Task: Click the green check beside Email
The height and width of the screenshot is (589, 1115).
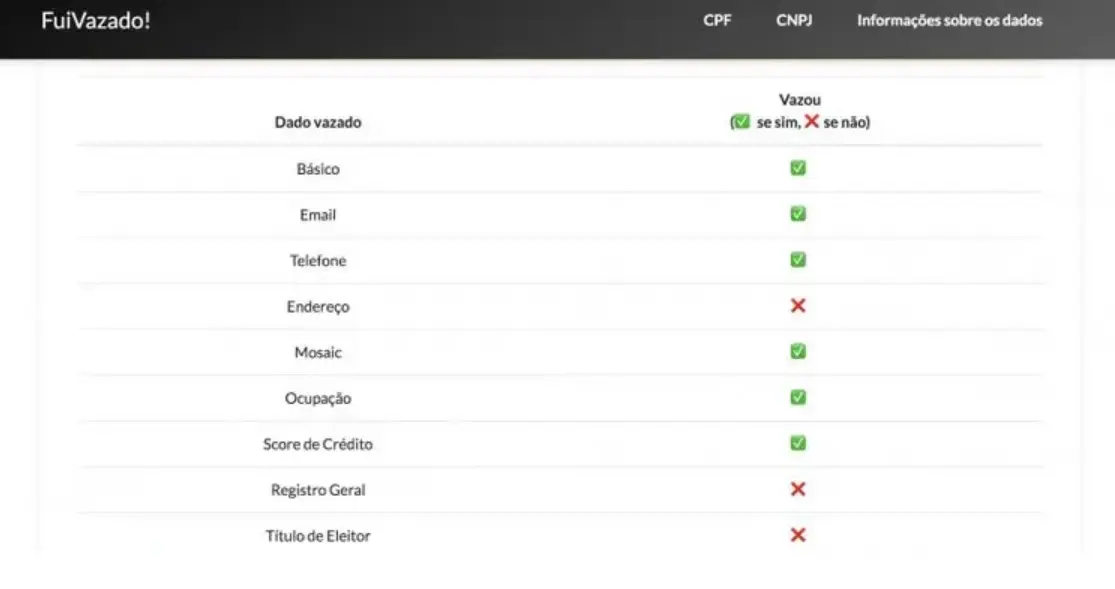Action: point(798,214)
